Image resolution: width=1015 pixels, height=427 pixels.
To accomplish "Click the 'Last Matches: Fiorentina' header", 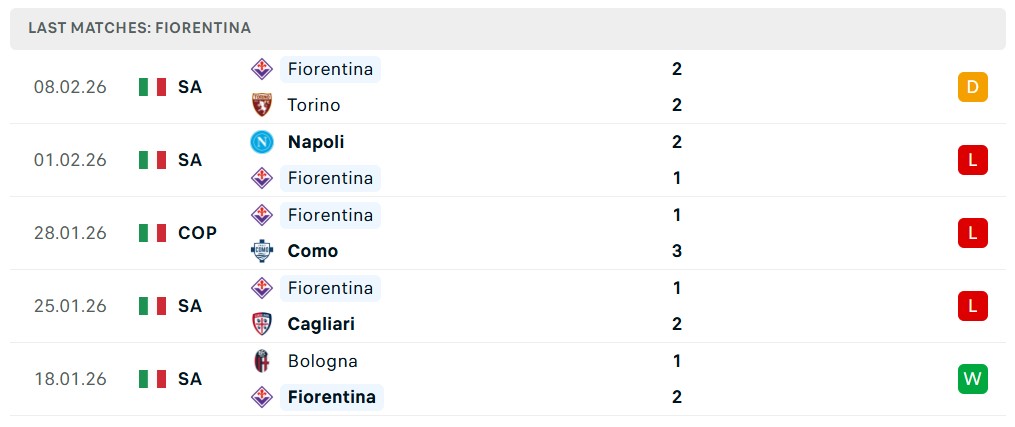I will 140,28.
